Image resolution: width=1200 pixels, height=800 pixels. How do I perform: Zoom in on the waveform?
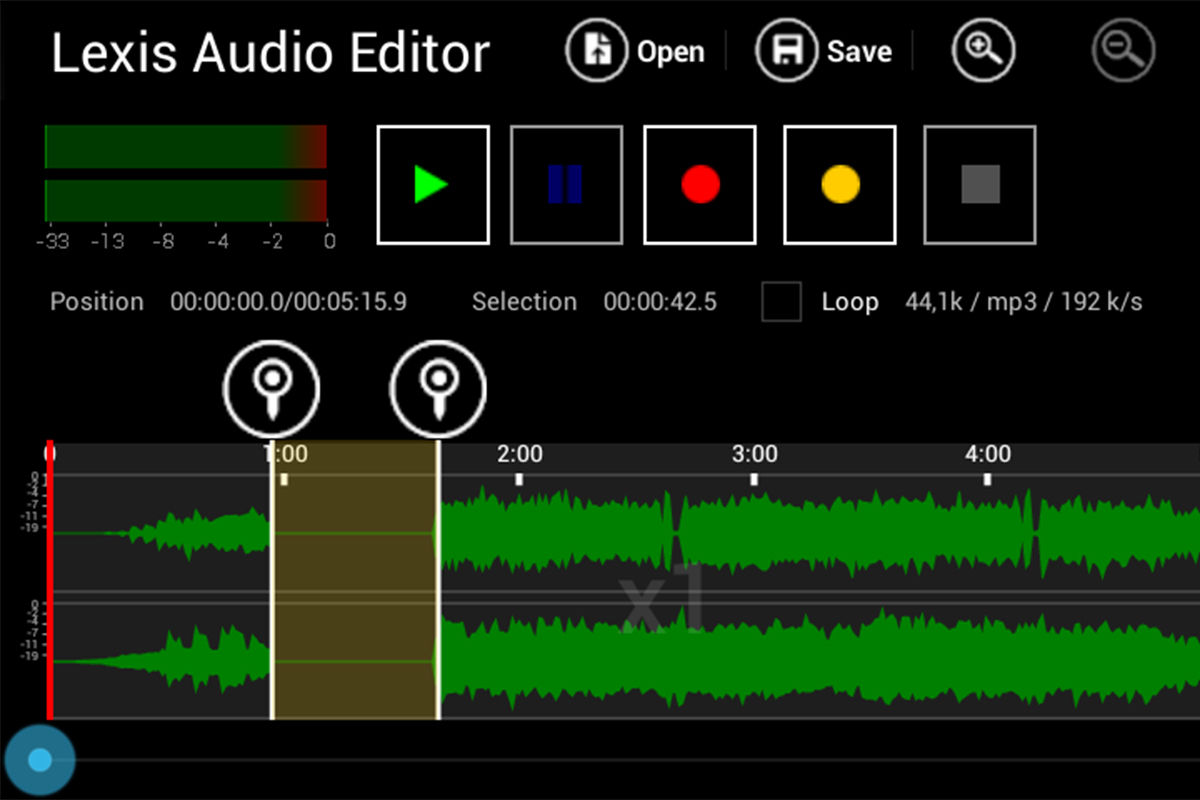pos(983,50)
